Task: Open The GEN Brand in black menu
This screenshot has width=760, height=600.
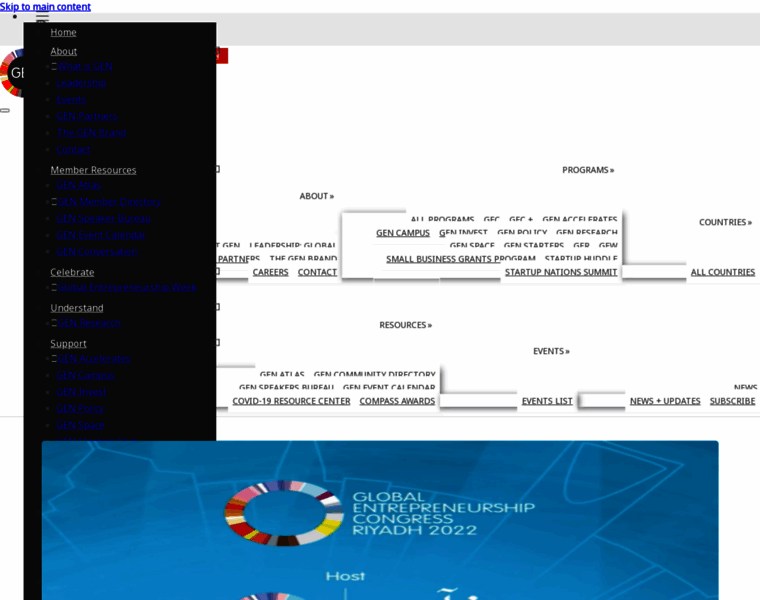Action: [x=91, y=133]
